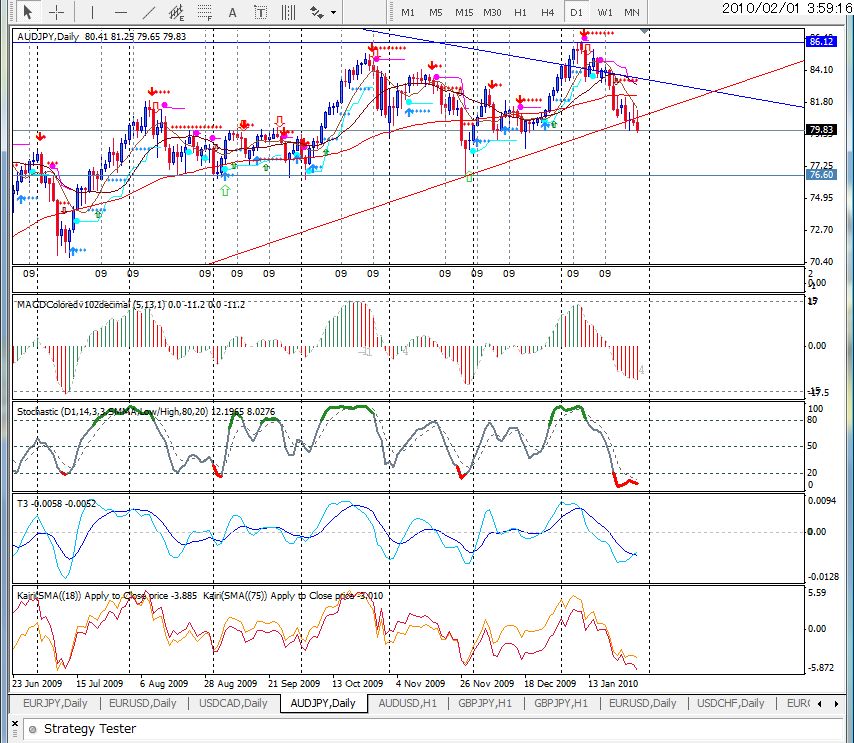Click the 21 Sep 2009 date label
The width and height of the screenshot is (854, 743).
click(294, 684)
